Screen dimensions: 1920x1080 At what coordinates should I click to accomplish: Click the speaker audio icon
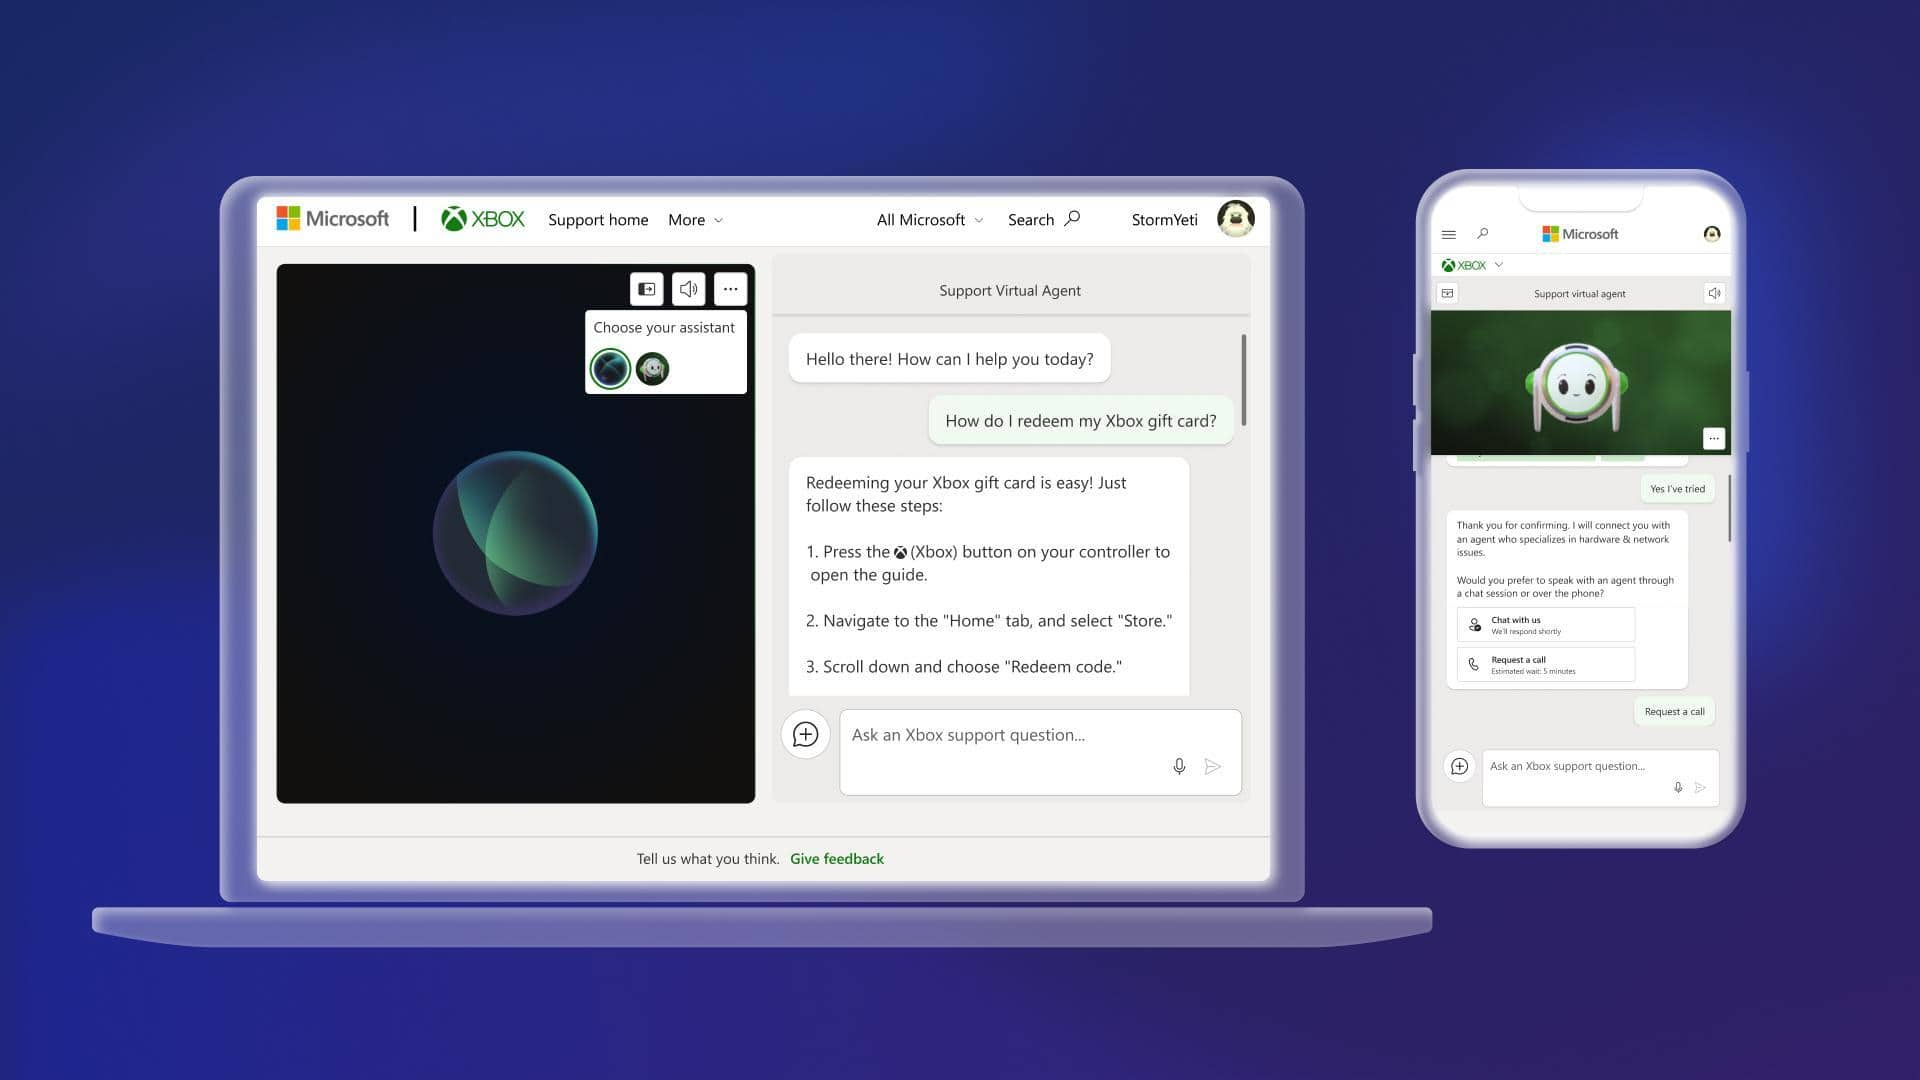(688, 289)
